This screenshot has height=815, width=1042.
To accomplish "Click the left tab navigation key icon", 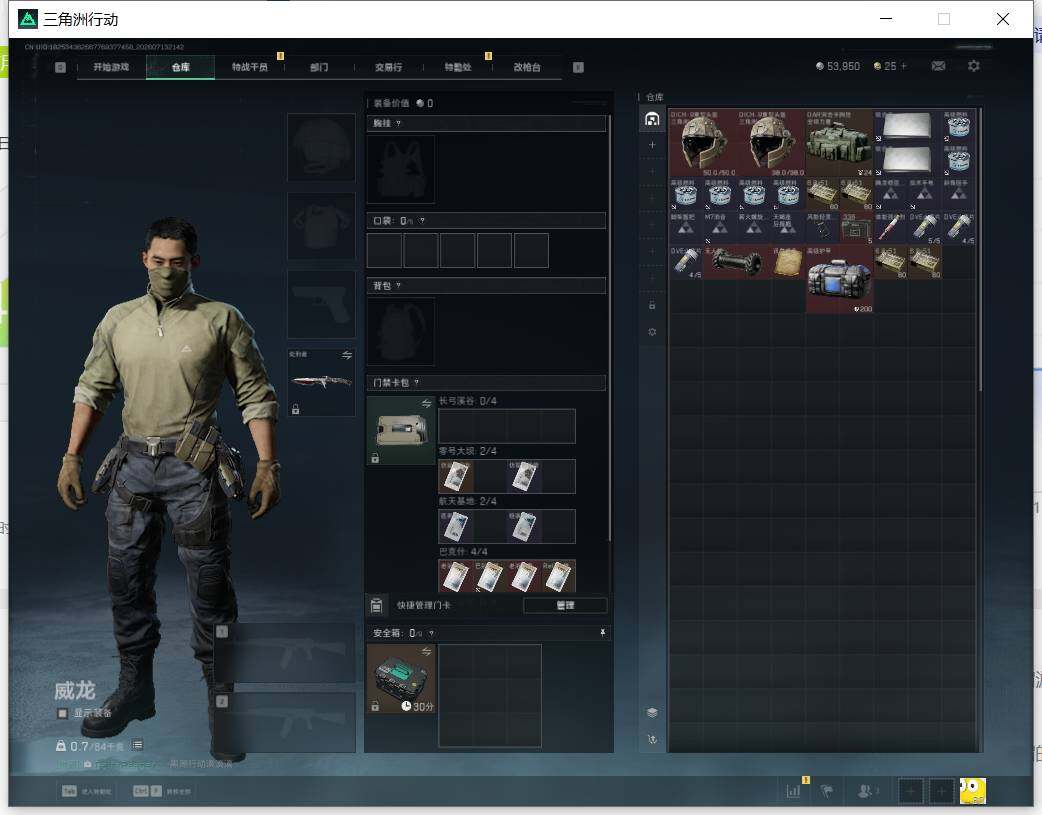I will [x=60, y=67].
